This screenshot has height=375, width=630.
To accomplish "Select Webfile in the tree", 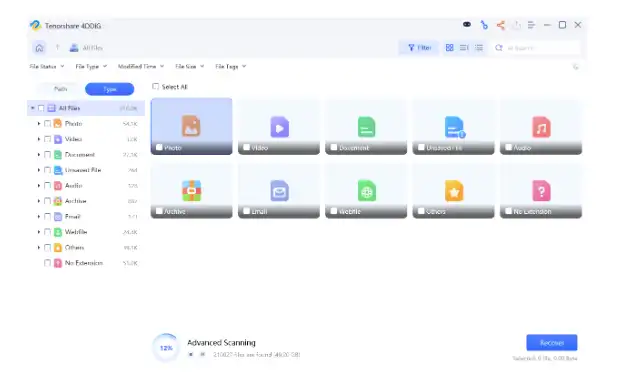I will tap(86, 232).
